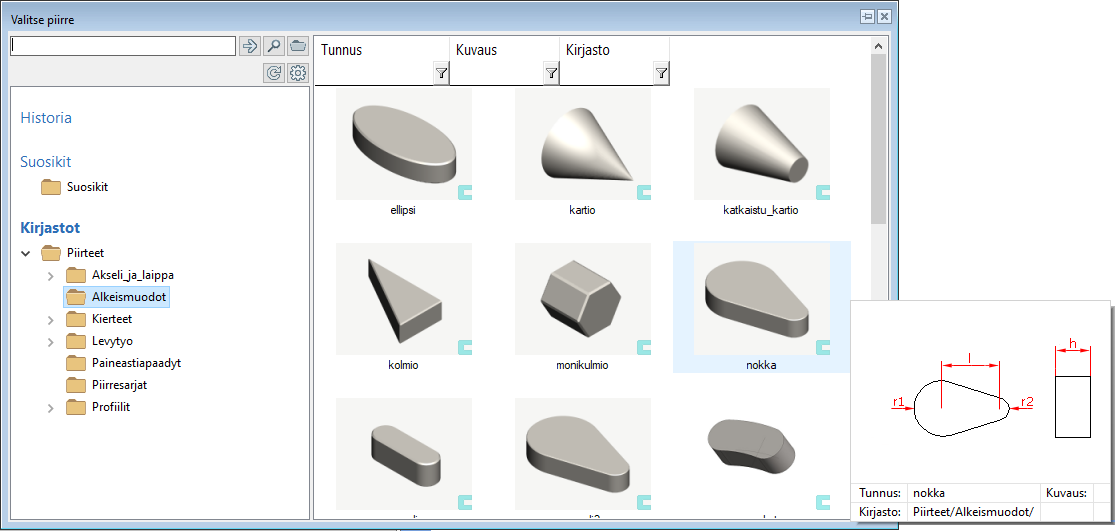
Task: Open the Suosikit folder under favorites
Action: click(86, 187)
